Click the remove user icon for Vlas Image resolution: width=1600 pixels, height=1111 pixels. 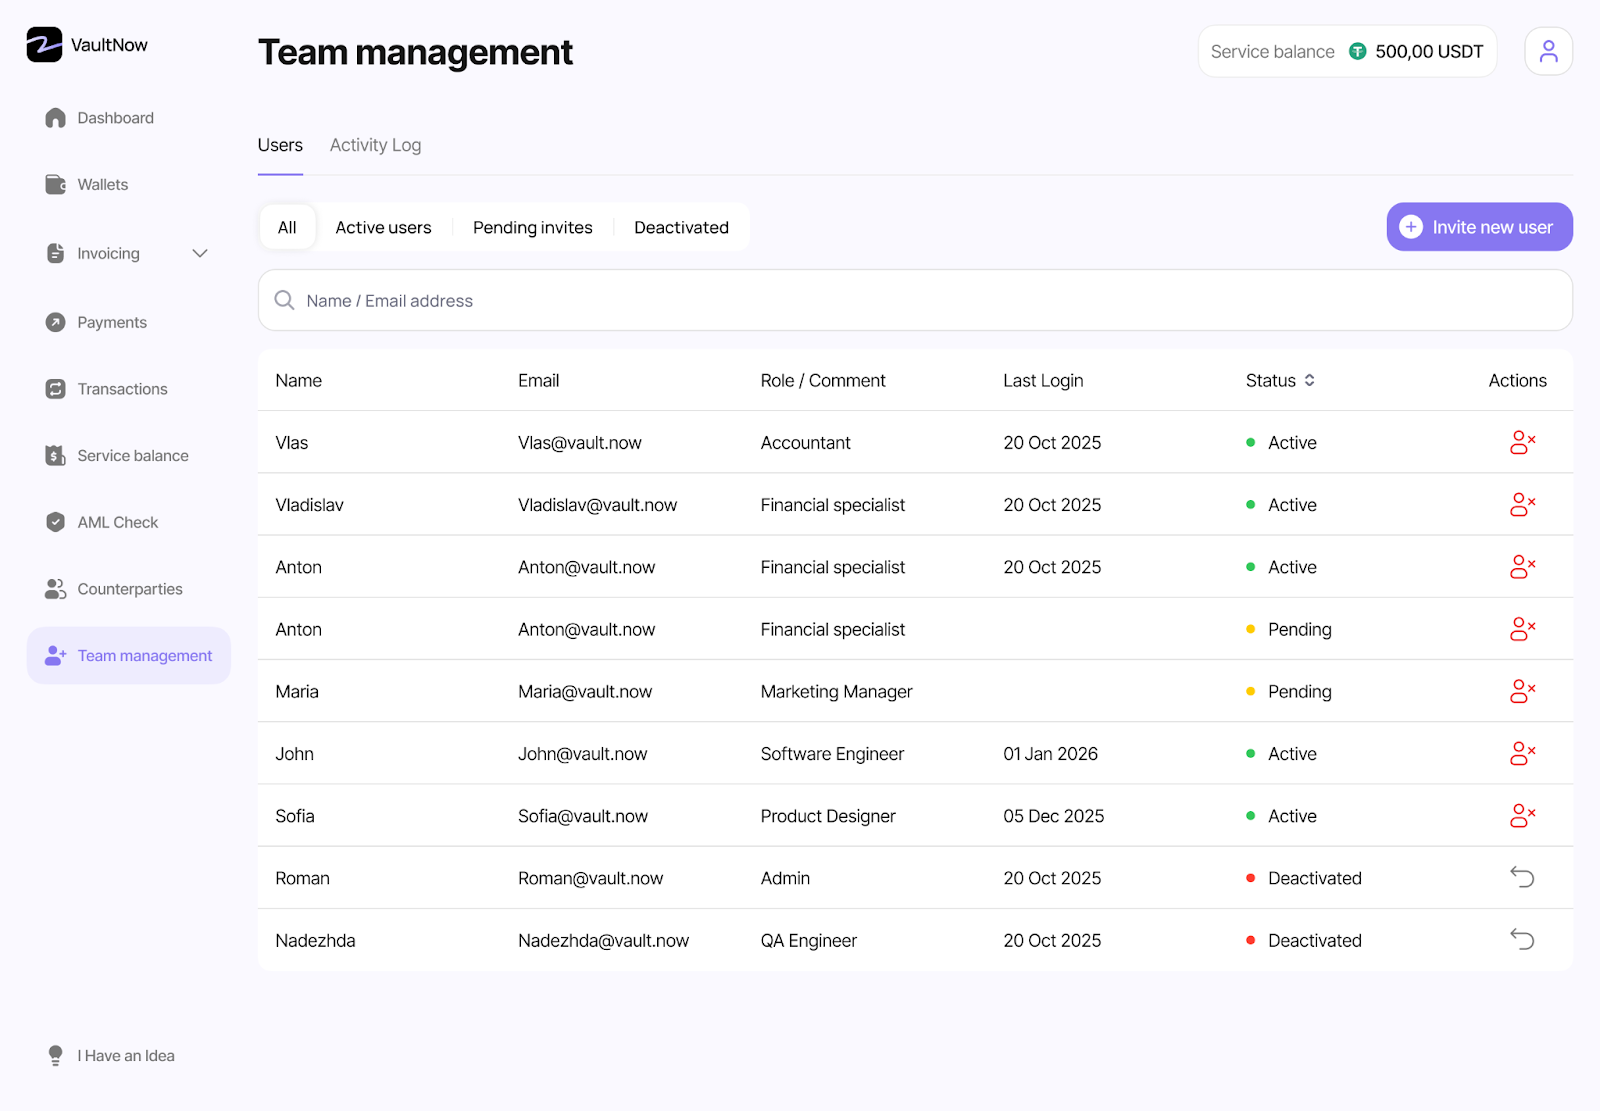coord(1522,443)
